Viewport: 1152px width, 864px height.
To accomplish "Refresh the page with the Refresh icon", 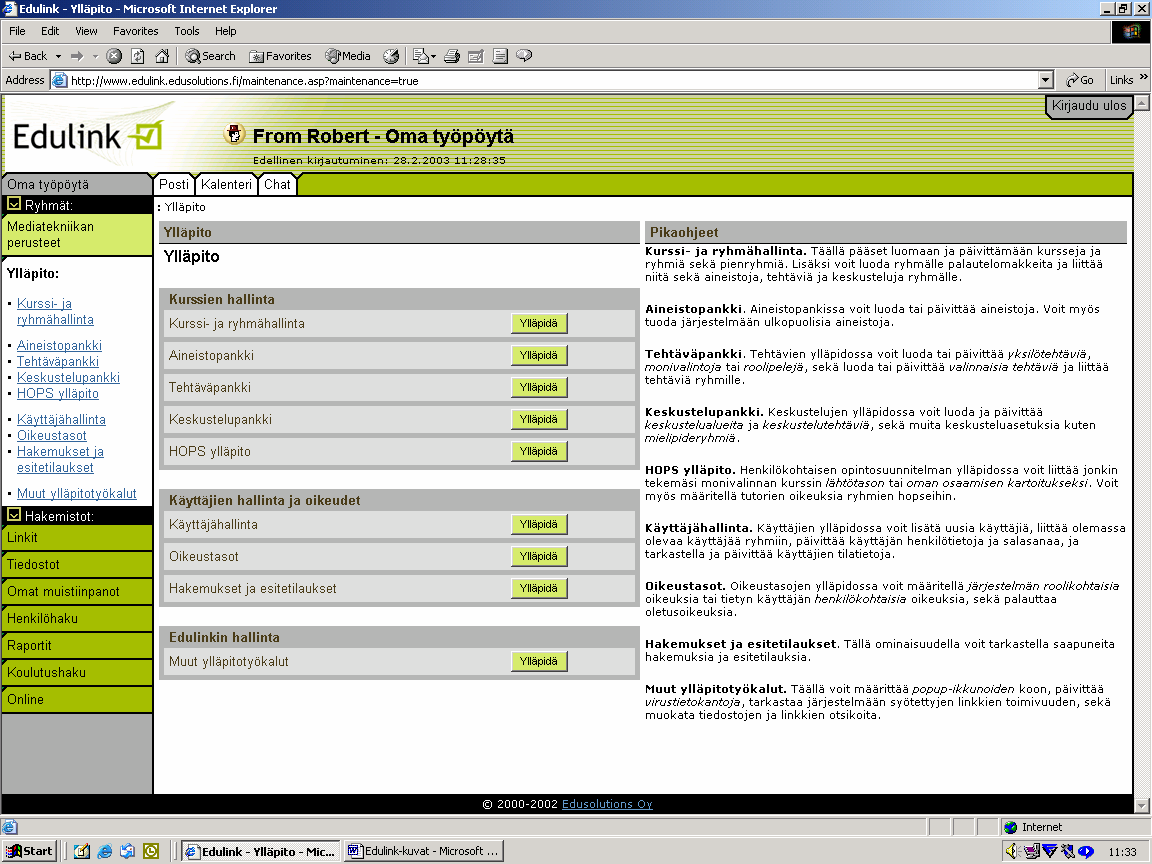I will 137,56.
